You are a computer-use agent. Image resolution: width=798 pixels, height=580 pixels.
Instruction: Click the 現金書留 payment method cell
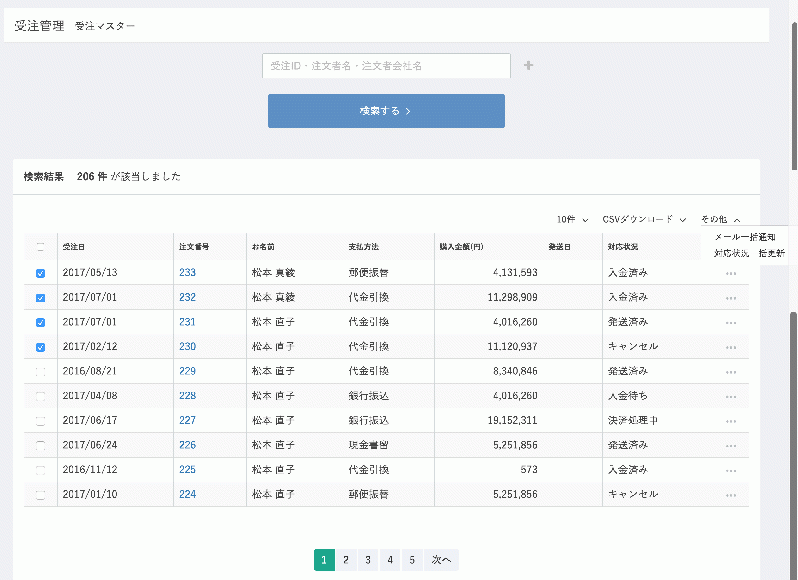tap(368, 445)
